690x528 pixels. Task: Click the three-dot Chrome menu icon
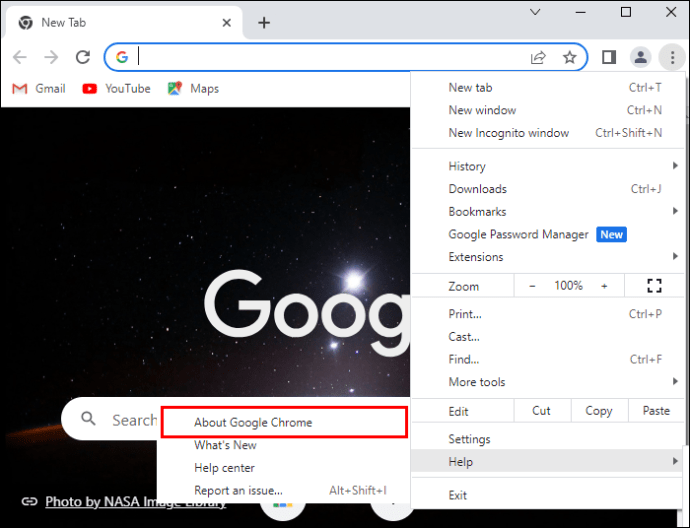(x=672, y=57)
